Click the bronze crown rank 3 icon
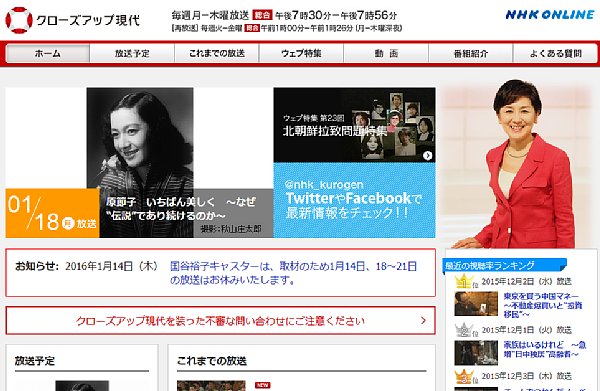The height and width of the screenshot is (391, 600). coord(463,377)
